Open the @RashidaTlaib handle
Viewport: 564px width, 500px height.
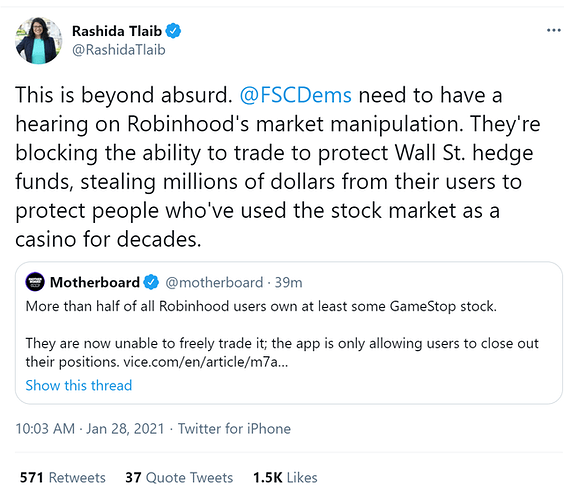[119, 50]
